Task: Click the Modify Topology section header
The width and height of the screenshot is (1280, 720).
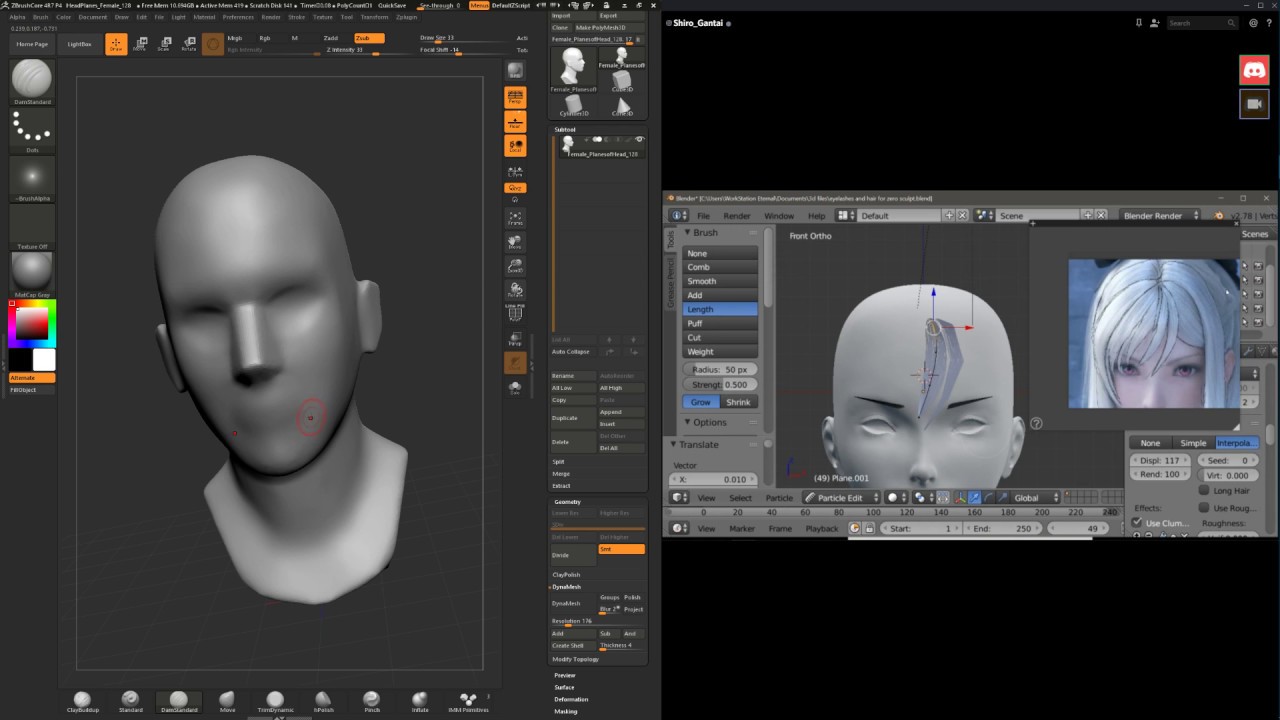Action: point(575,659)
